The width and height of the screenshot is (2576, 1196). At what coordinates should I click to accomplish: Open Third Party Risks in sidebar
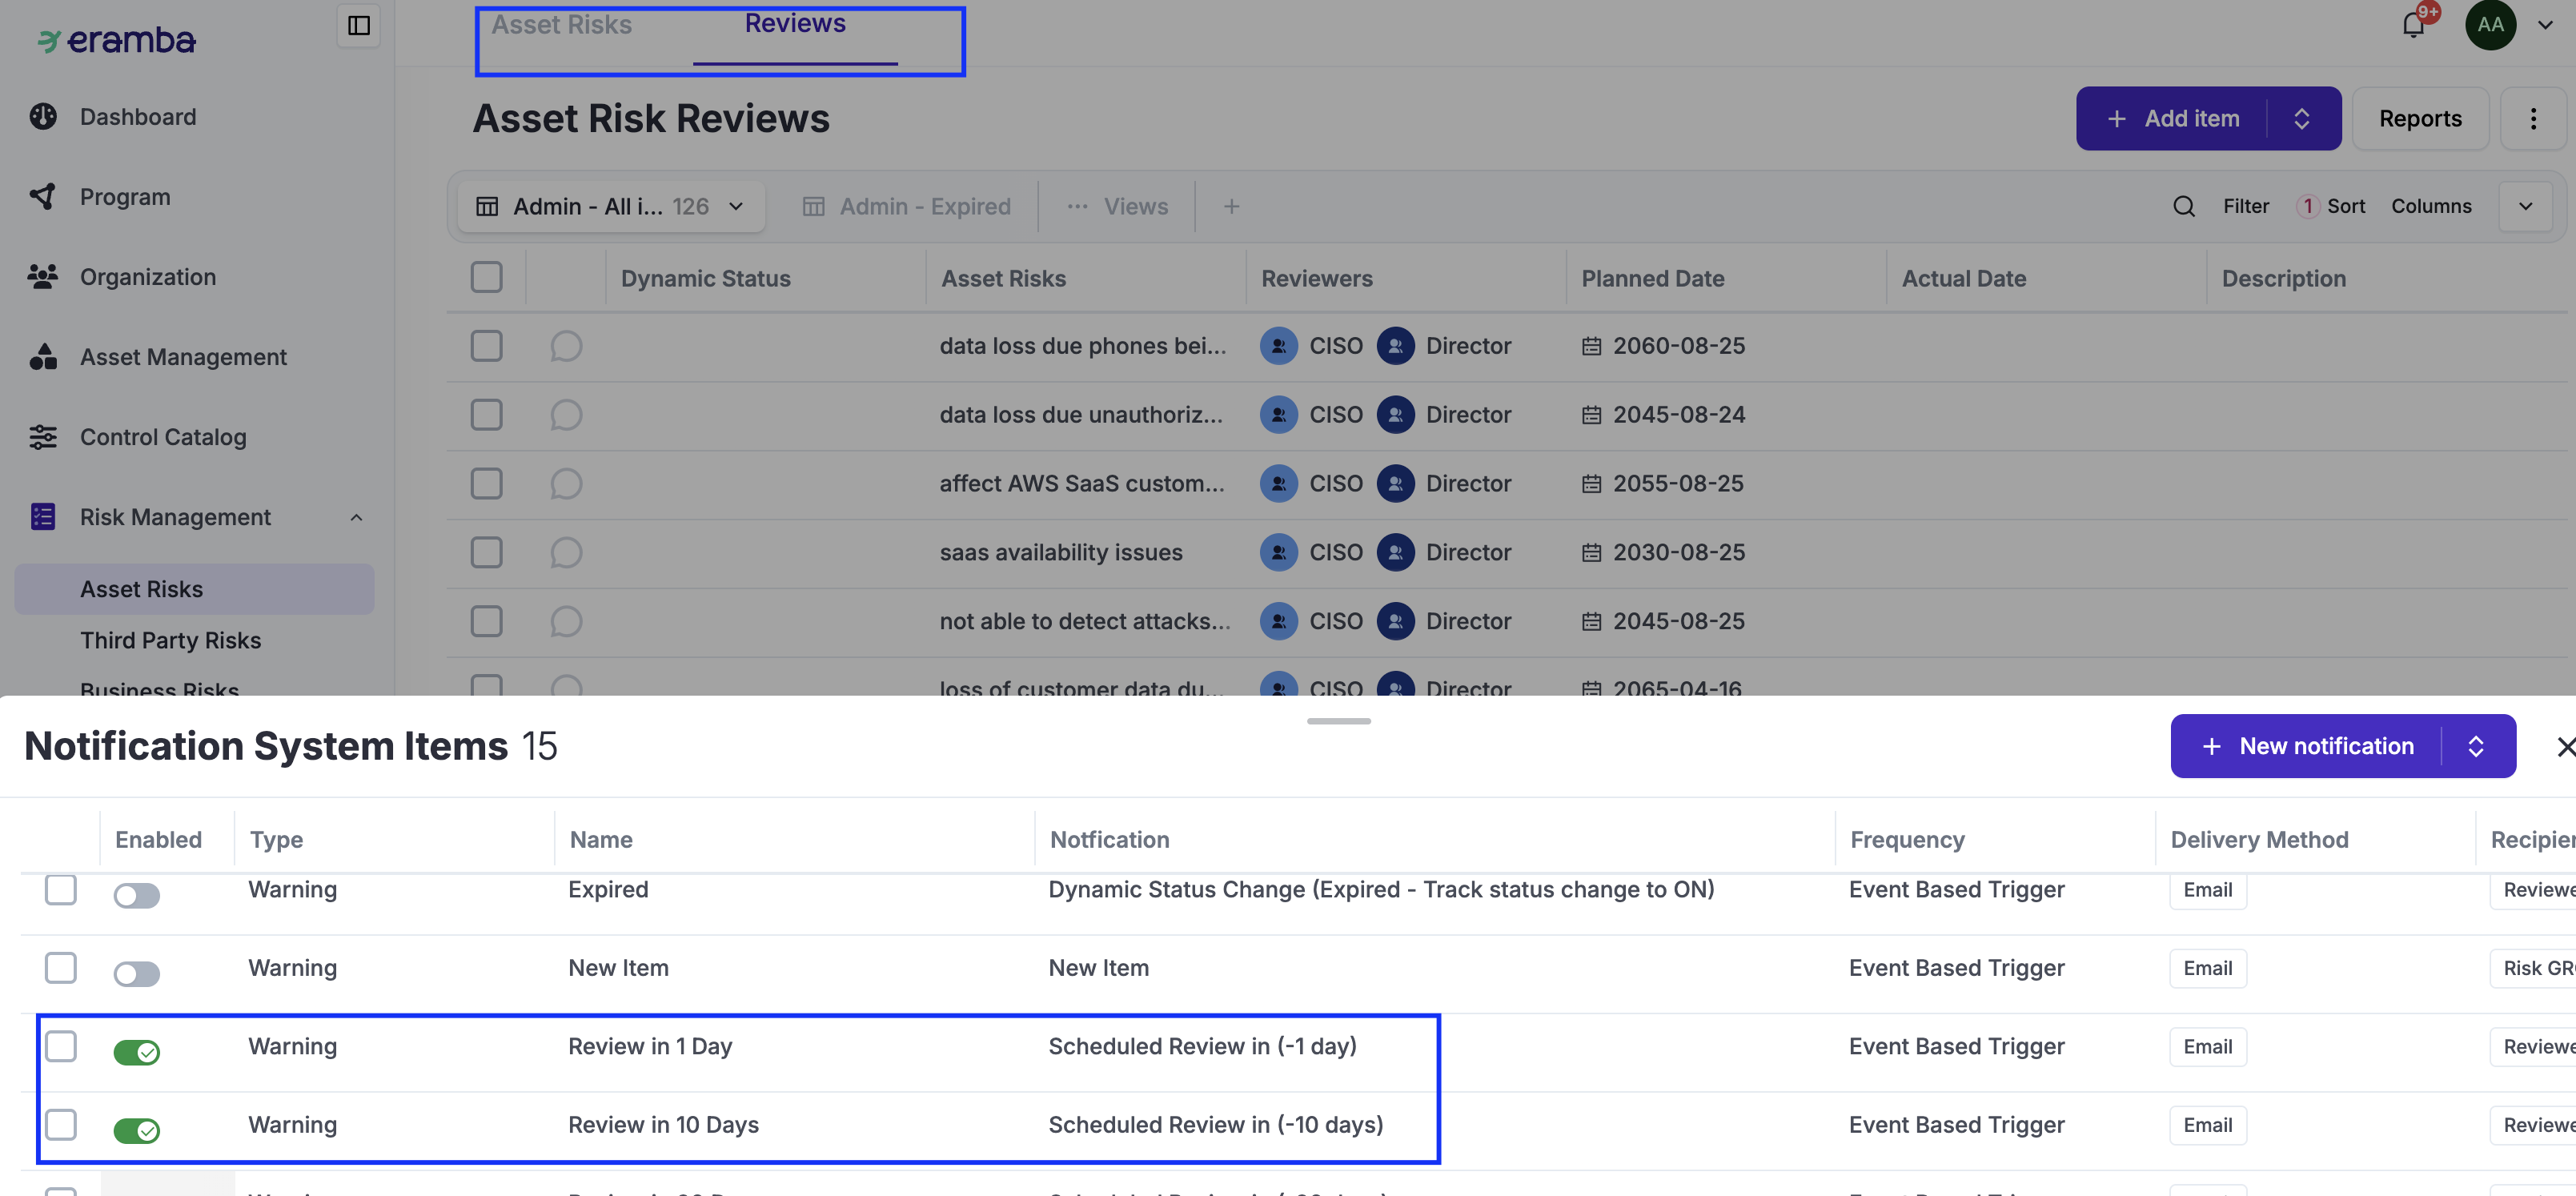[170, 640]
